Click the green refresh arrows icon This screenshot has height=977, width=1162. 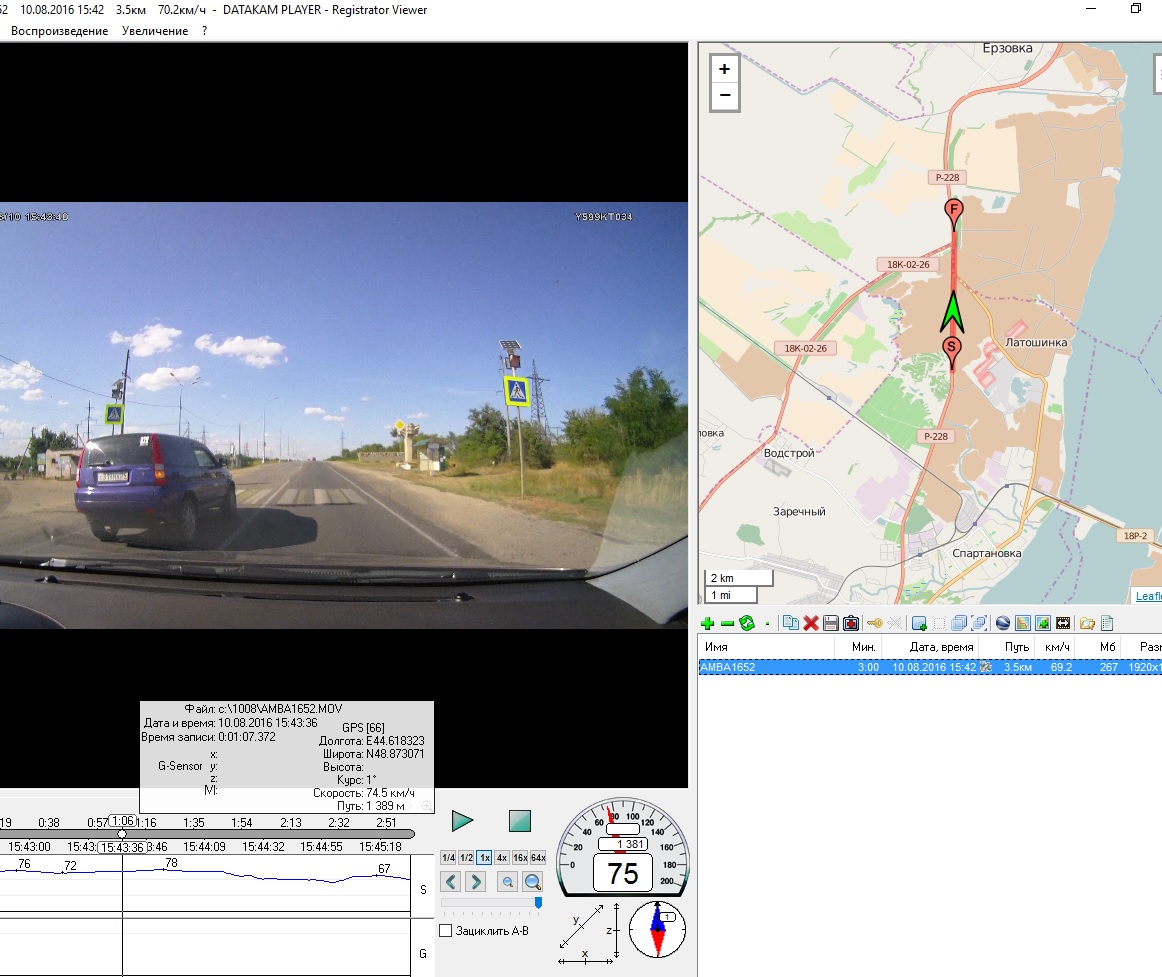pos(746,624)
